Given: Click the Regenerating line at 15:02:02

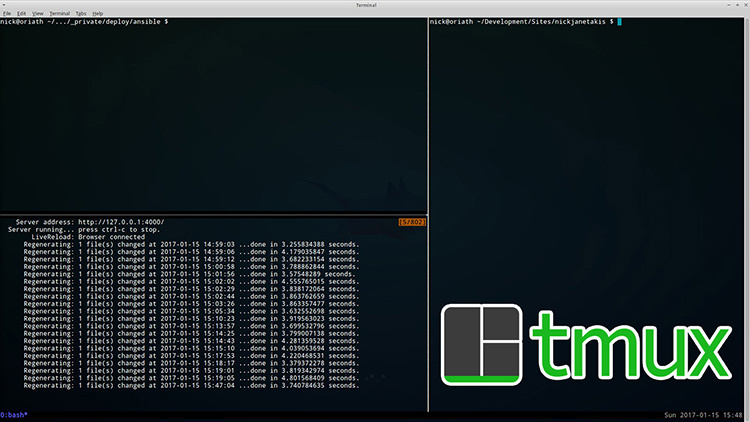Looking at the screenshot, I should click(x=191, y=281).
